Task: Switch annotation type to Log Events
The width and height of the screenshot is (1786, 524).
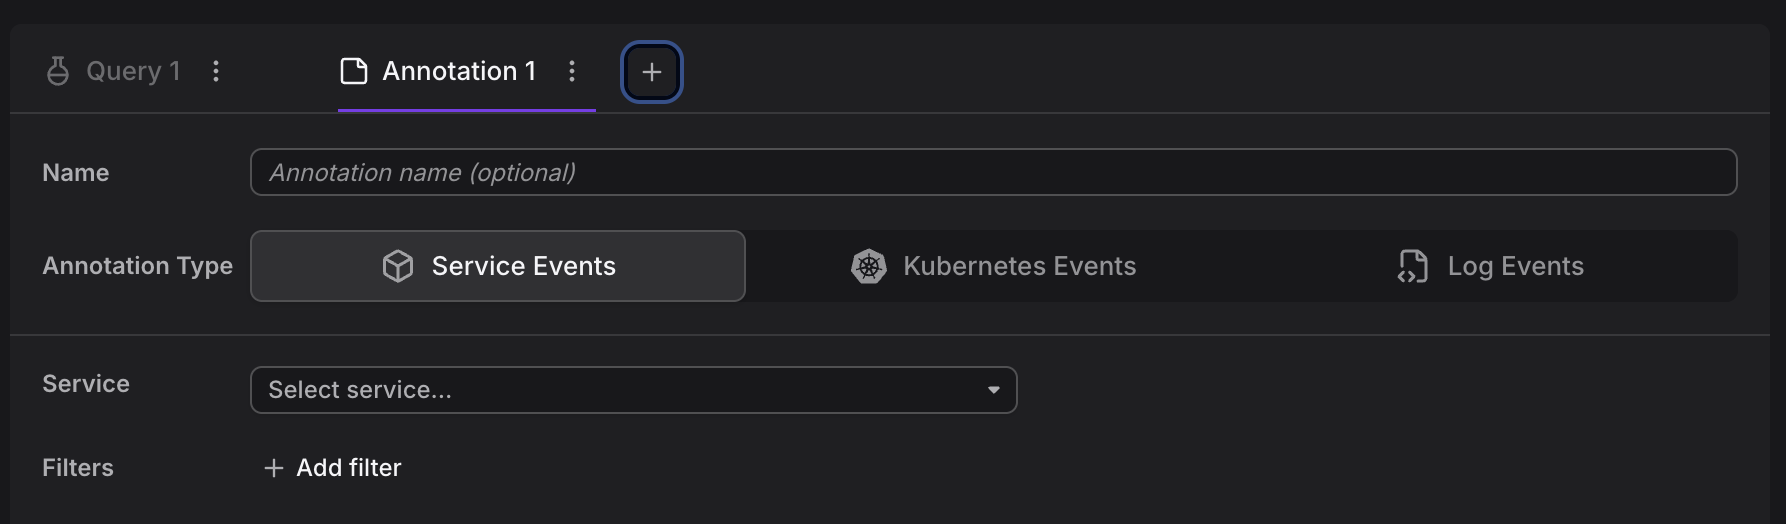Action: point(1490,266)
